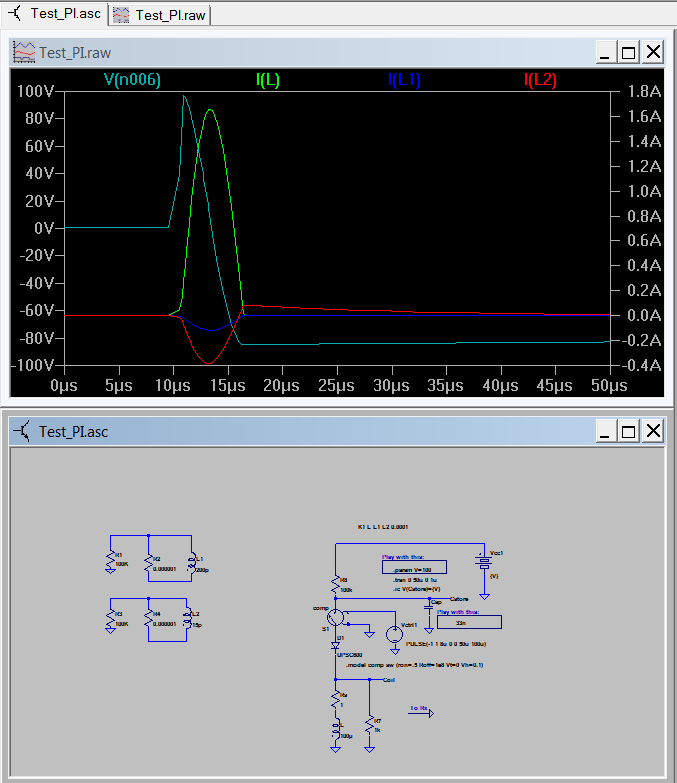Click the .model comp sw directive
Screen dimensions: 677x783
(x=414, y=665)
